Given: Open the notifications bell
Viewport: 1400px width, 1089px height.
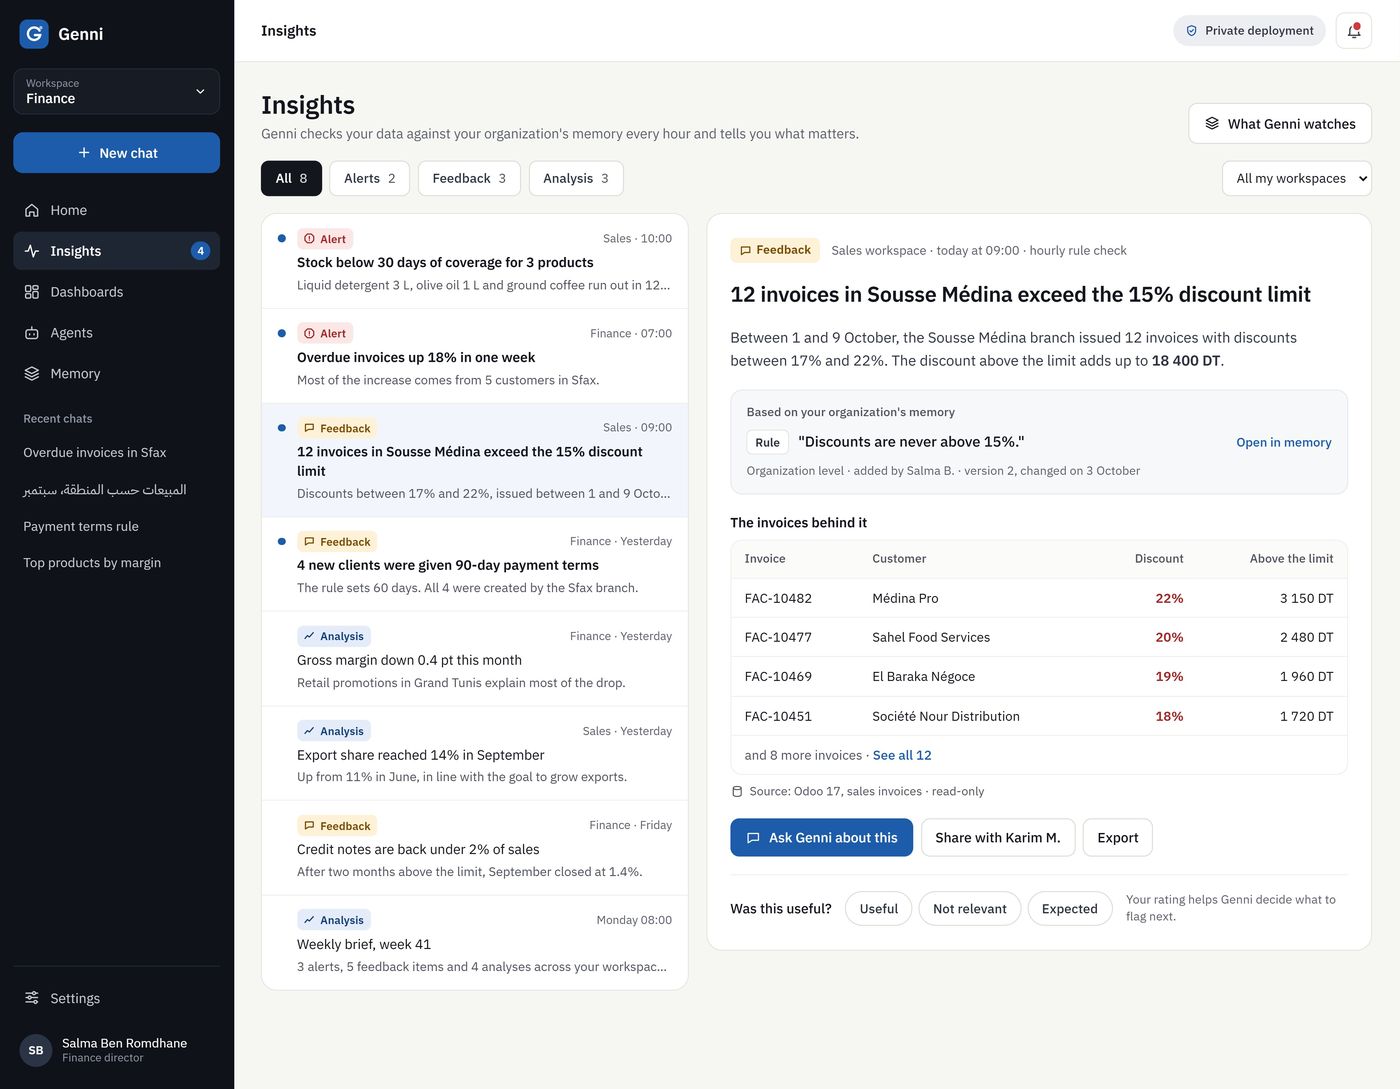Looking at the screenshot, I should pos(1354,31).
